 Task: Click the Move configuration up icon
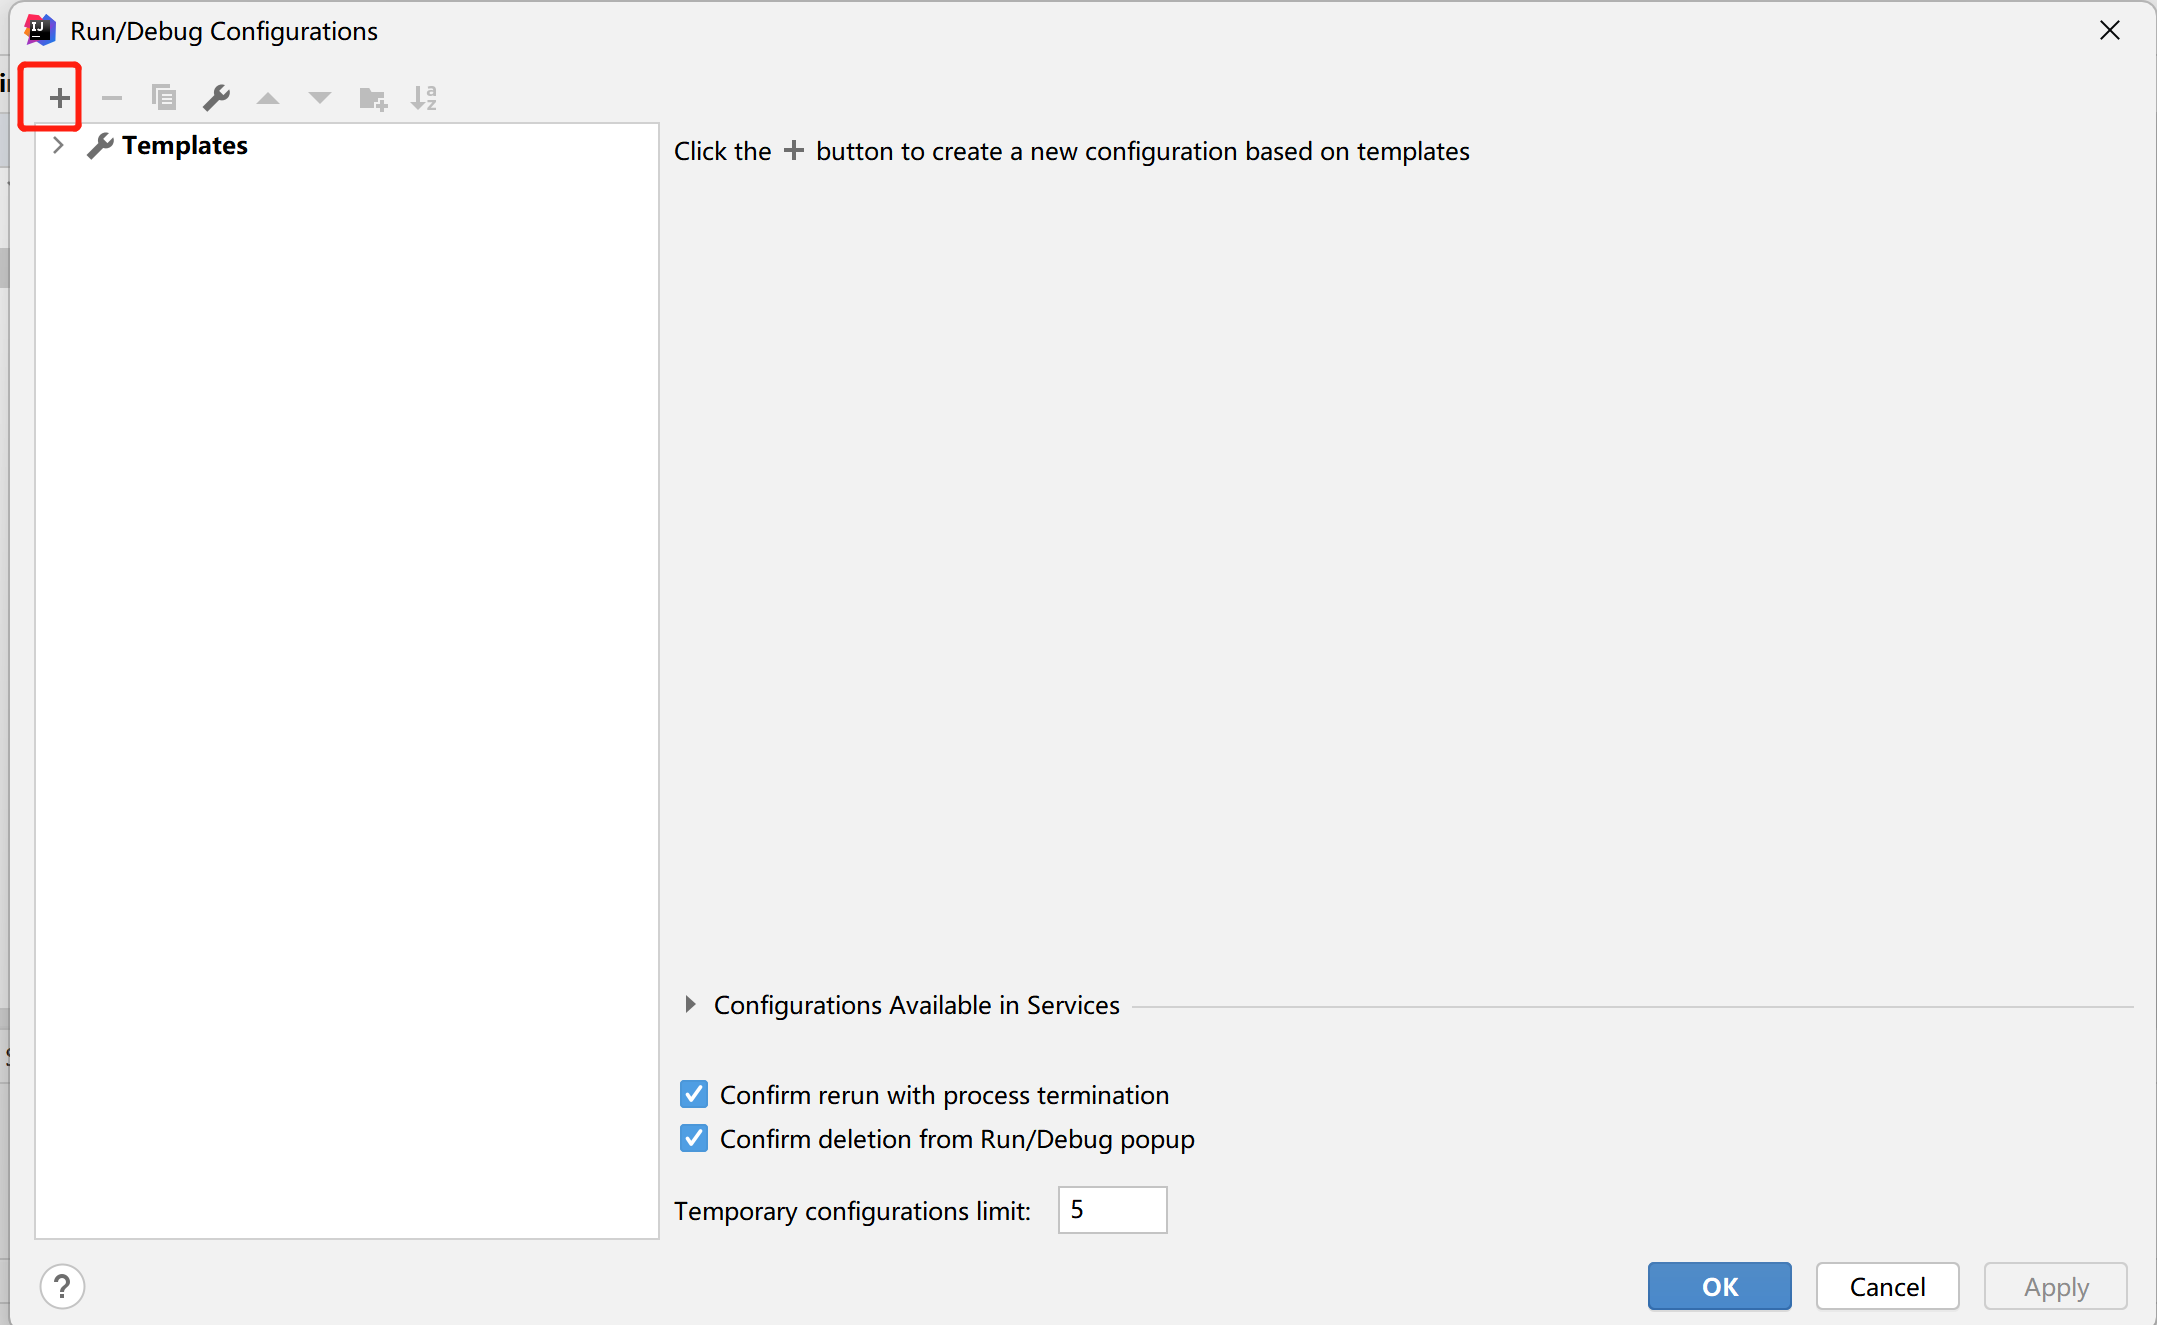[270, 97]
